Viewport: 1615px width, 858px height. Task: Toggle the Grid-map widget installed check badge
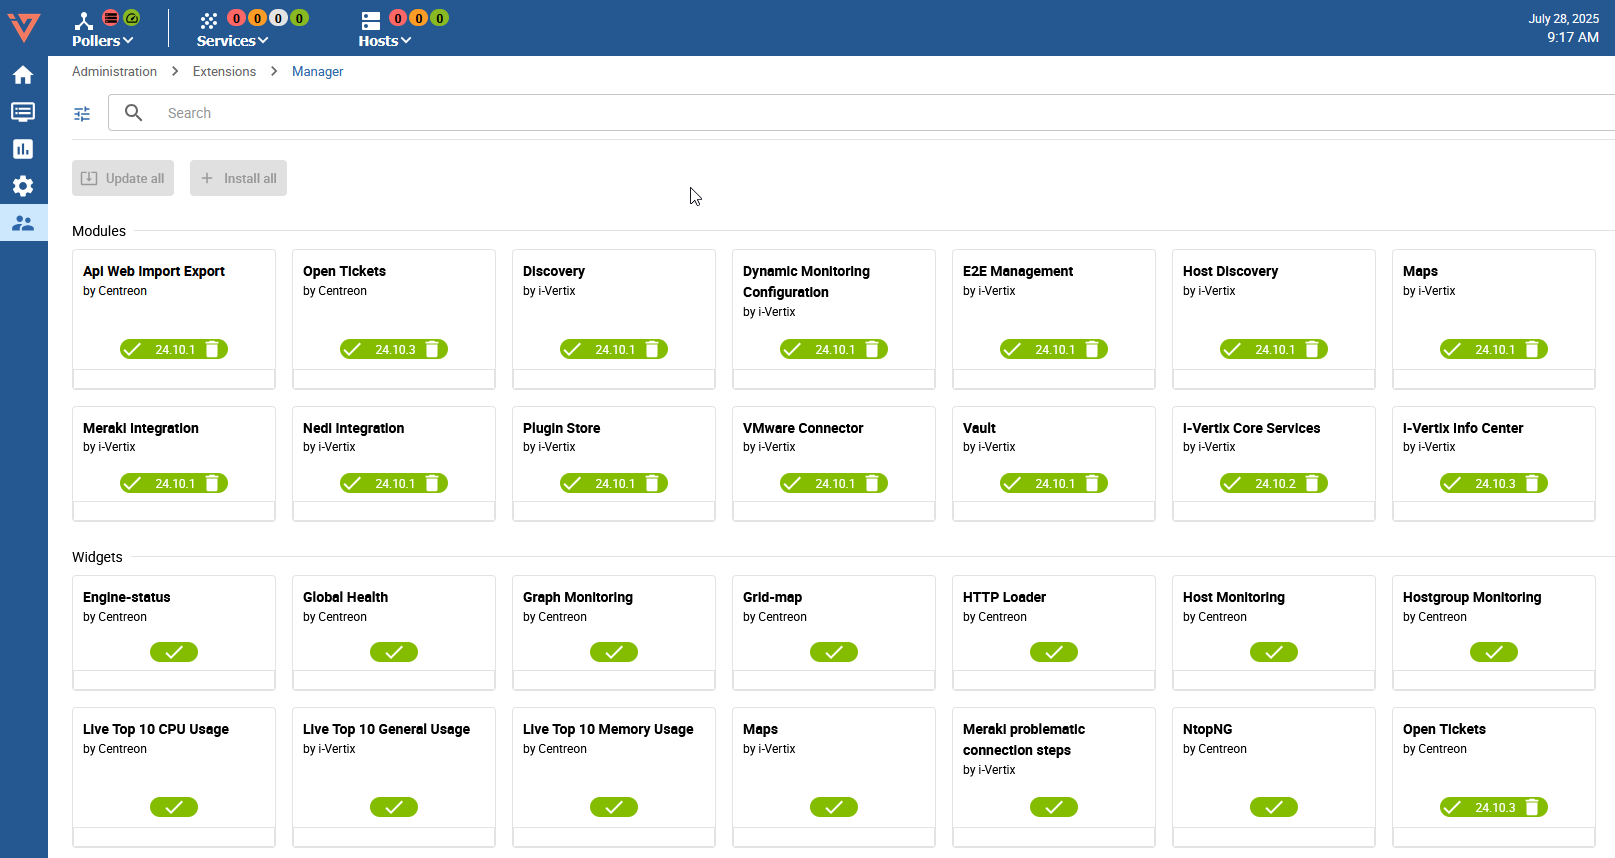click(x=834, y=652)
